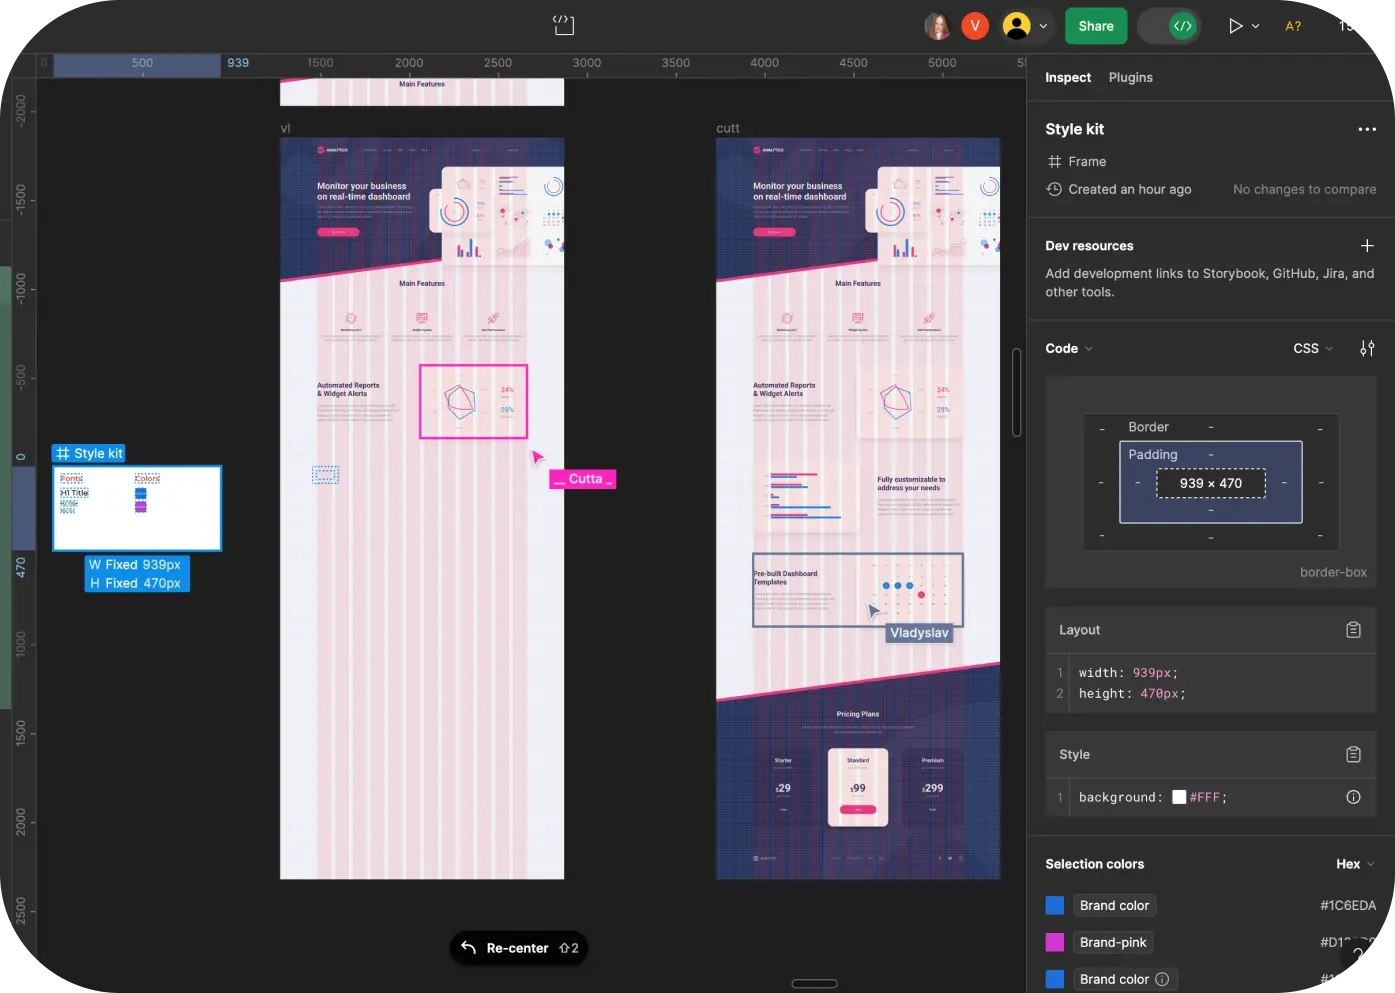Screen dimensions: 1395x993
Task: Toggle Dev Mode switch in top bar
Action: point(1170,26)
